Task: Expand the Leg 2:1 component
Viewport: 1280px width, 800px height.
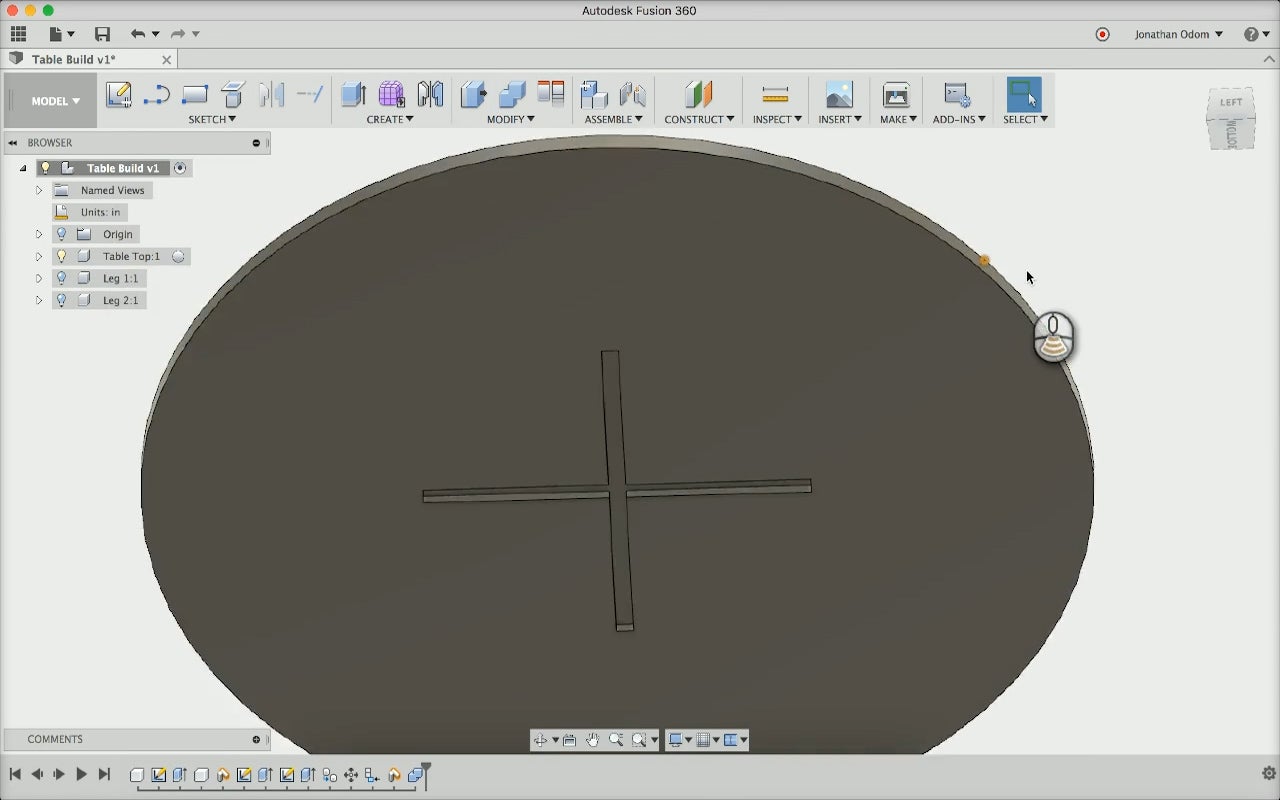Action: click(39, 300)
